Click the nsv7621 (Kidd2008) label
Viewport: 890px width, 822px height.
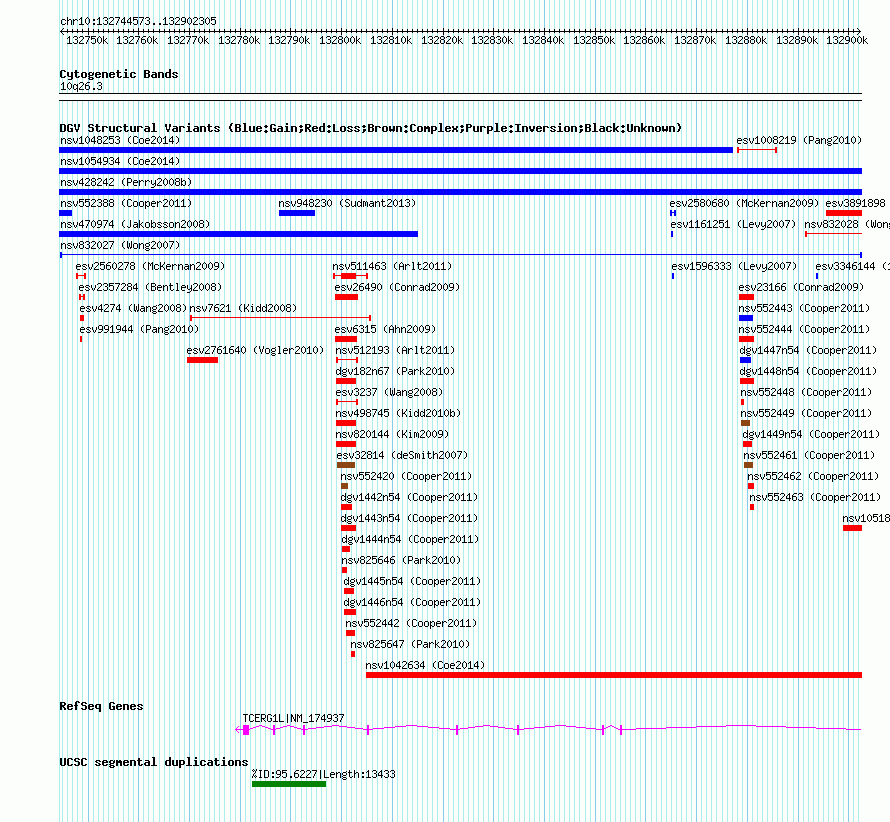pos(243,308)
